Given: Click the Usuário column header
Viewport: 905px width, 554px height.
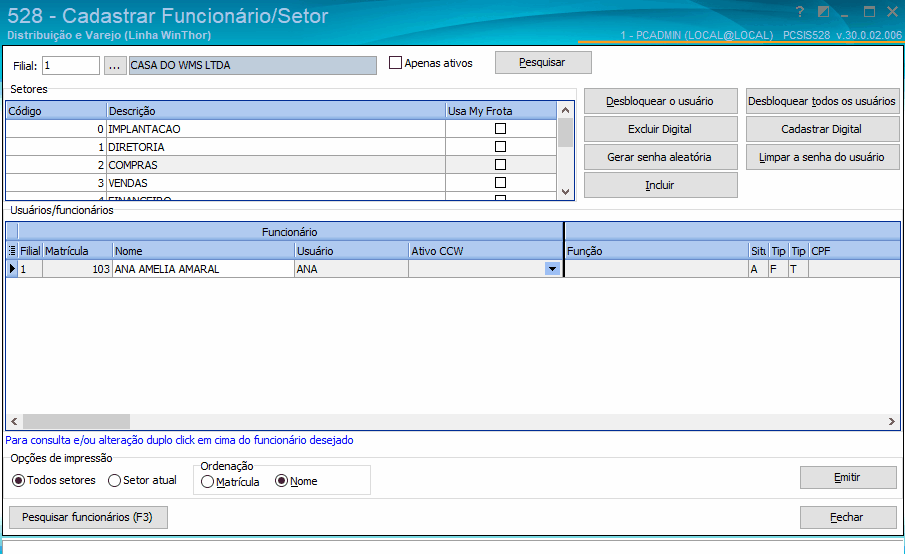Looking at the screenshot, I should [351, 251].
